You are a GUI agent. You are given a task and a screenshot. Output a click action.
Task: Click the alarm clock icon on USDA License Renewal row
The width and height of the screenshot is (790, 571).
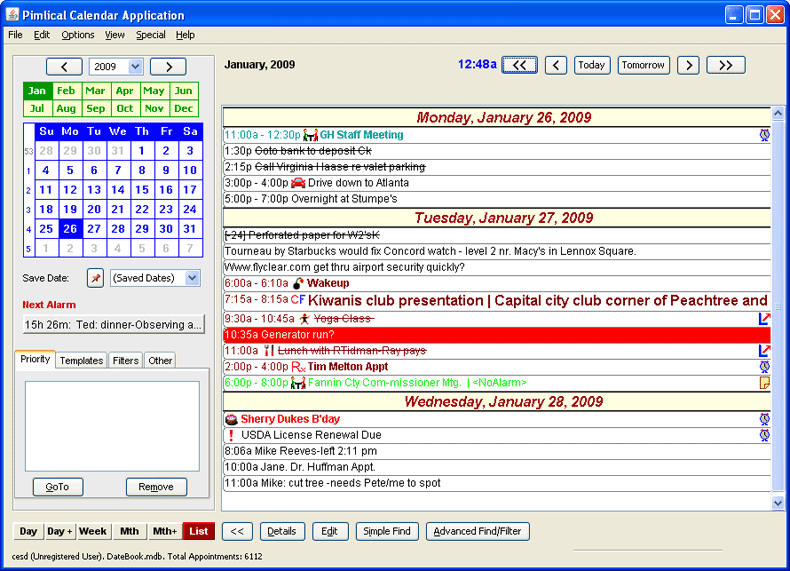point(764,435)
